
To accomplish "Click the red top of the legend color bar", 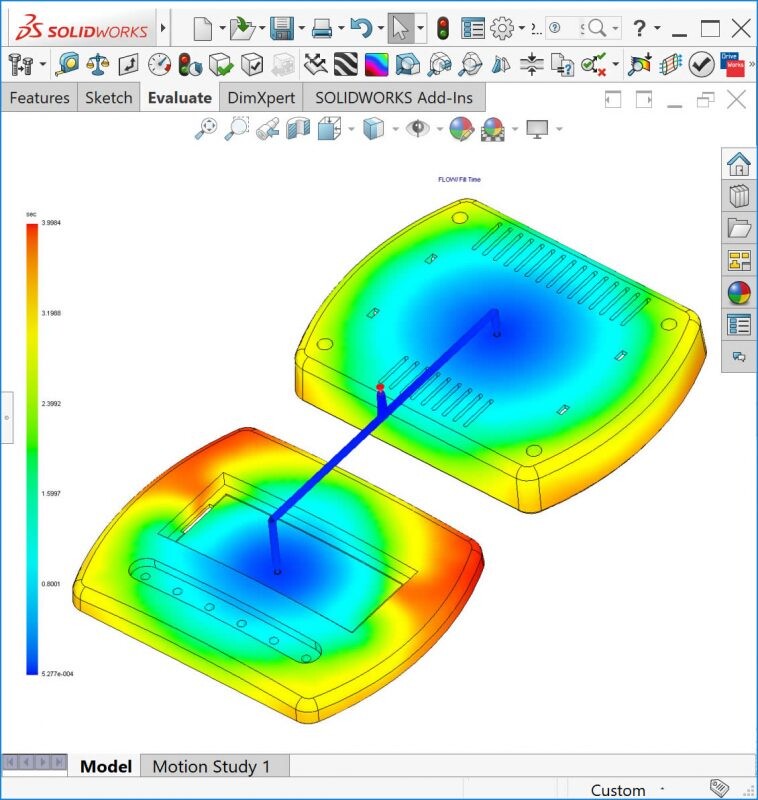I will pyautogui.click(x=32, y=228).
